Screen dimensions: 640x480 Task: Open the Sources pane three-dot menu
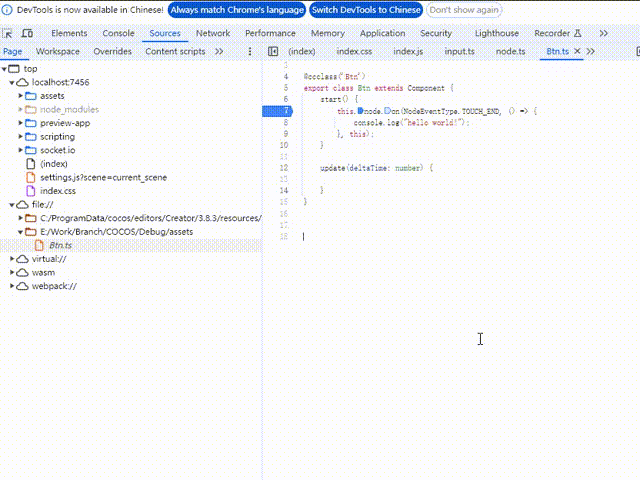click(250, 51)
